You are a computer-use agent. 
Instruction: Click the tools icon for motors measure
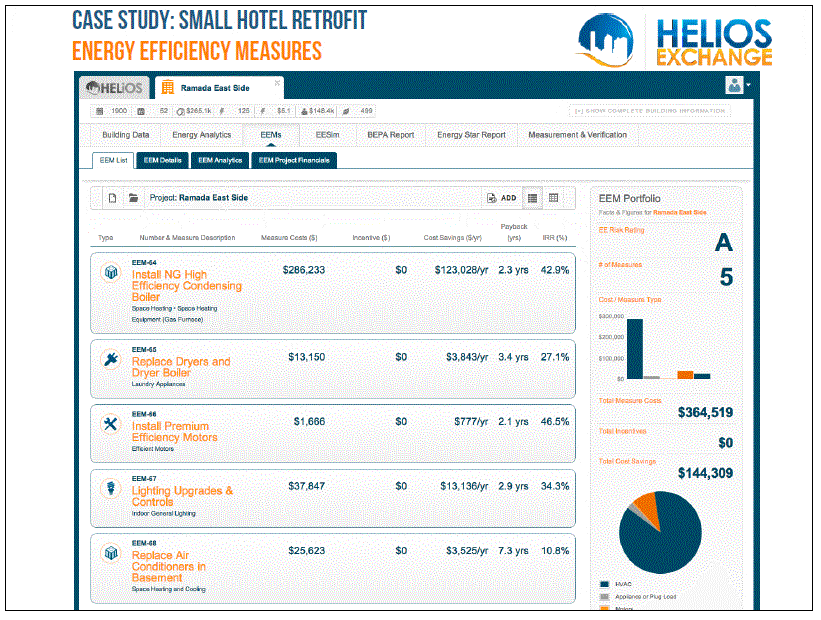click(111, 424)
